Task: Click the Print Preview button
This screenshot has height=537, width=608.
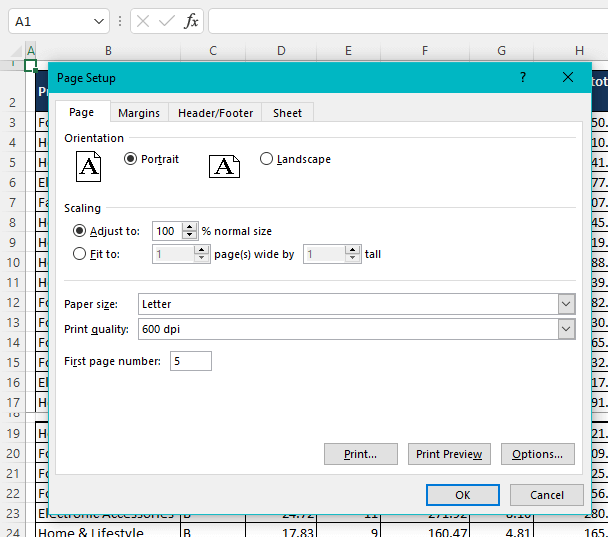Action: [x=449, y=454]
